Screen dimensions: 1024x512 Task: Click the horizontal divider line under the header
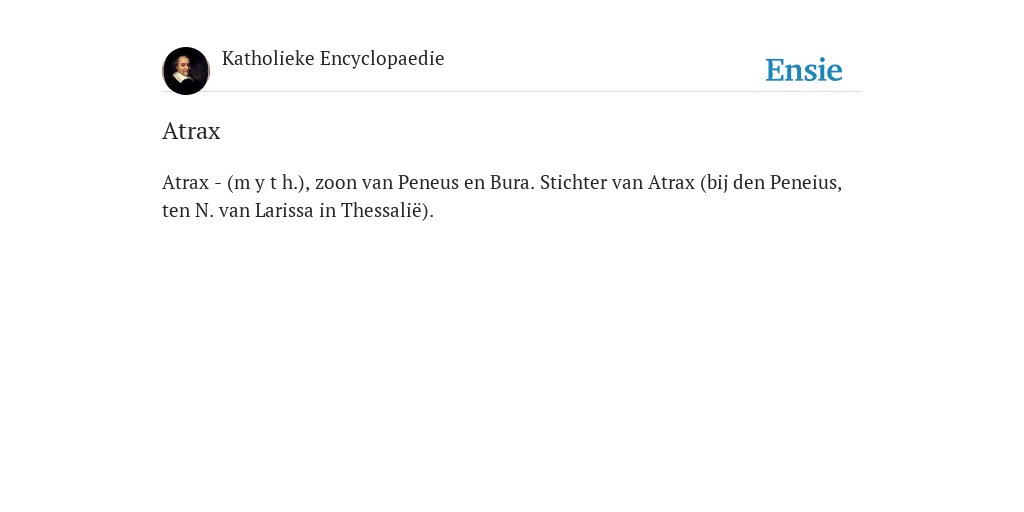coord(512,91)
